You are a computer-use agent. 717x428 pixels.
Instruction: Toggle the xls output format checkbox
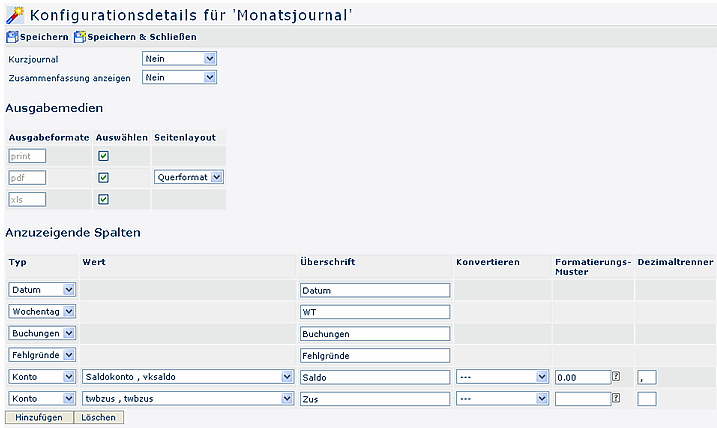click(x=103, y=199)
